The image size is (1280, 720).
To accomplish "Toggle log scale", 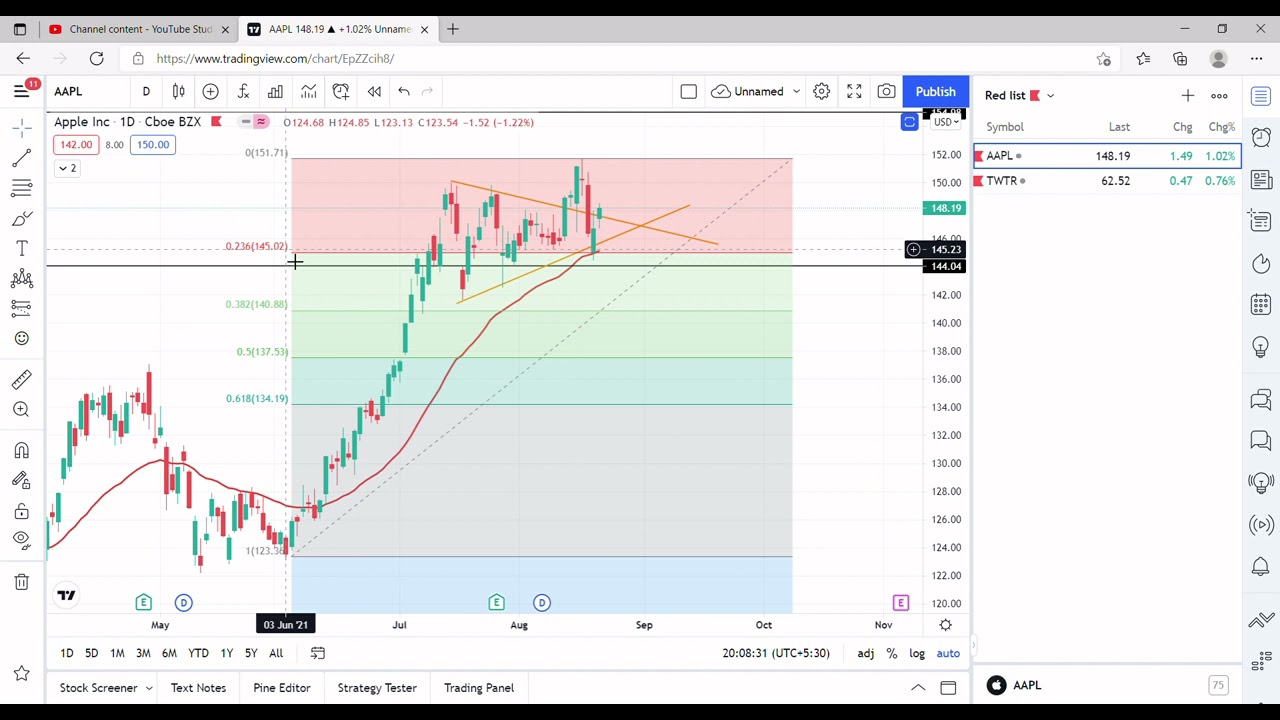I will [x=917, y=654].
